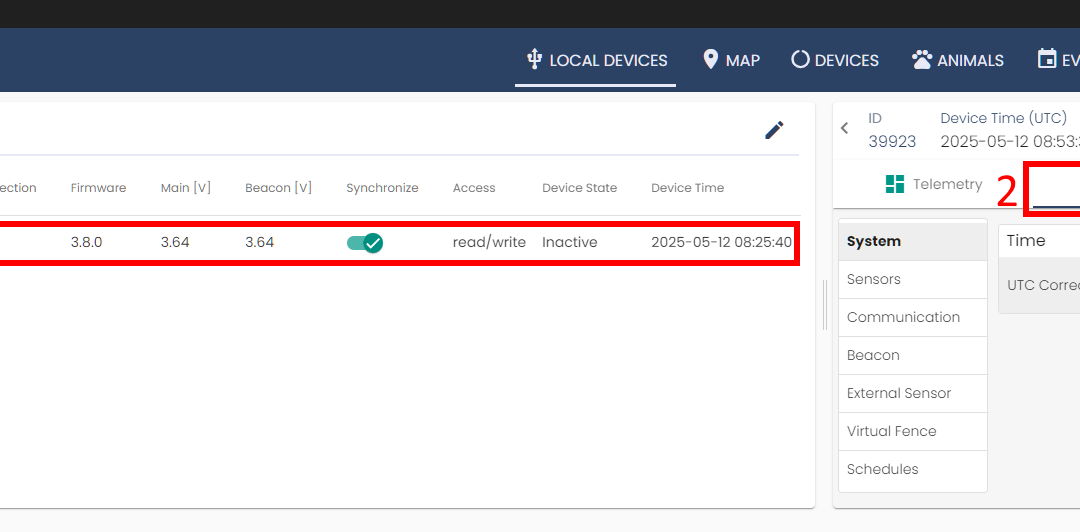This screenshot has height=532, width=1080.
Task: Go to Communication settings
Action: coord(912,317)
